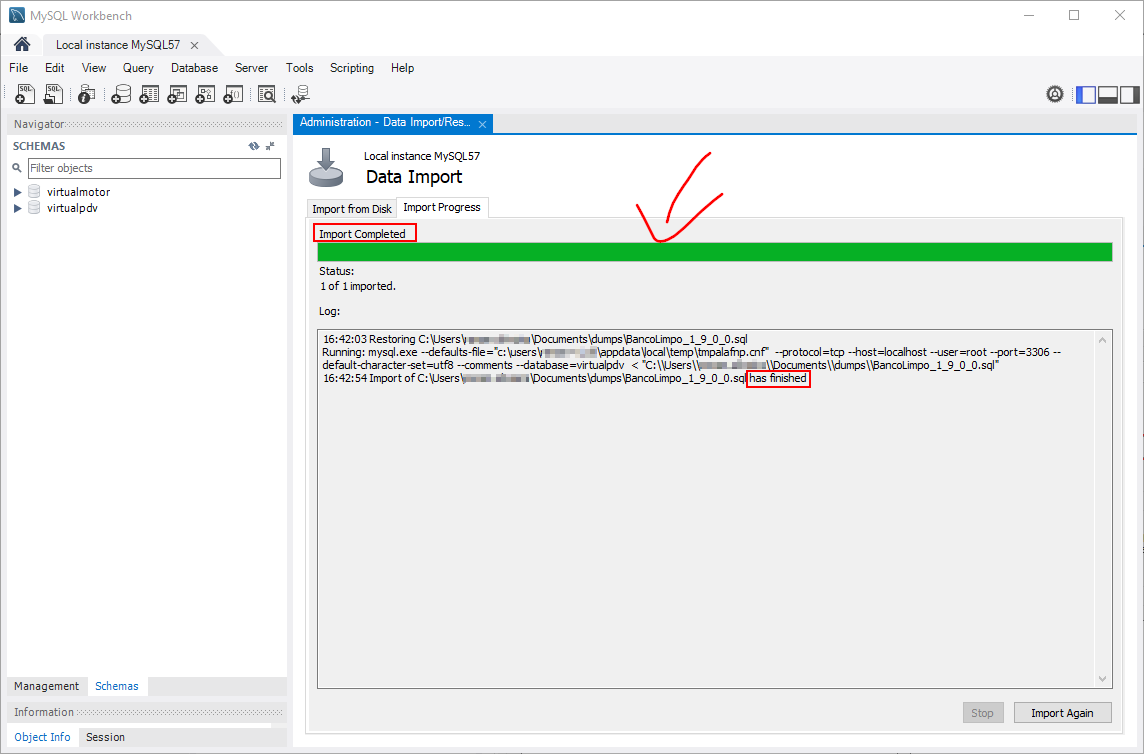Open the File menu

[x=18, y=68]
